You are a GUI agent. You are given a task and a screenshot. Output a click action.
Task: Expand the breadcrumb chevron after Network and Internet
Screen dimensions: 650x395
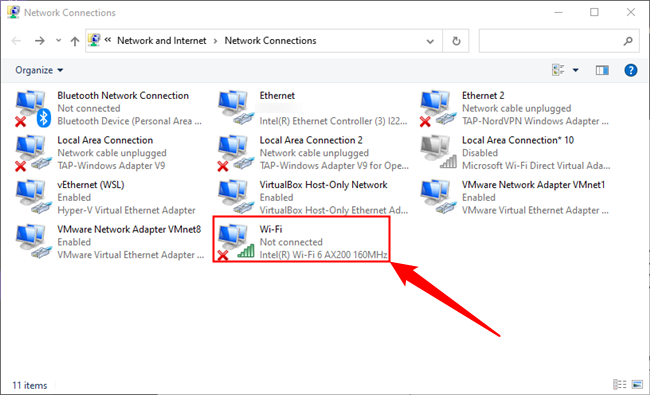click(x=215, y=41)
